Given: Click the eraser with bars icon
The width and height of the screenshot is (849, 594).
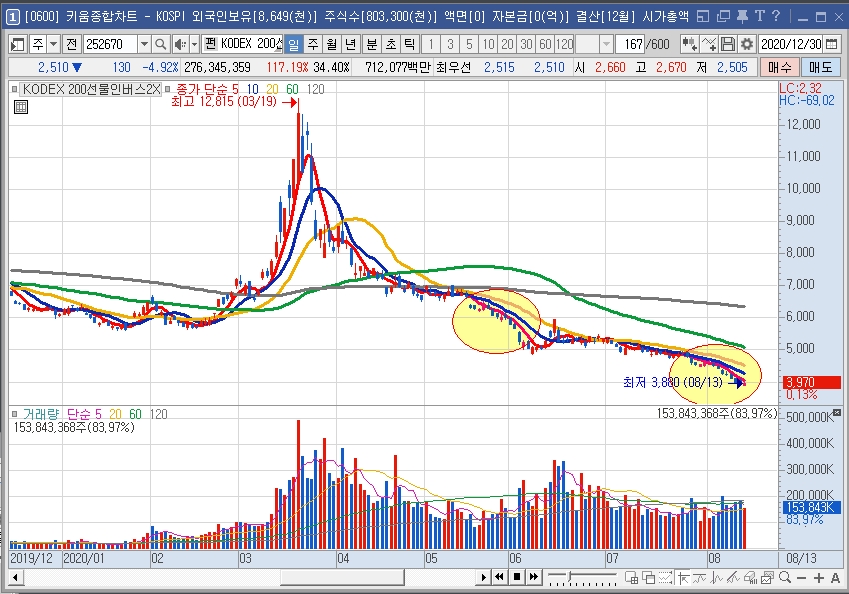Looking at the screenshot, I should [x=750, y=578].
